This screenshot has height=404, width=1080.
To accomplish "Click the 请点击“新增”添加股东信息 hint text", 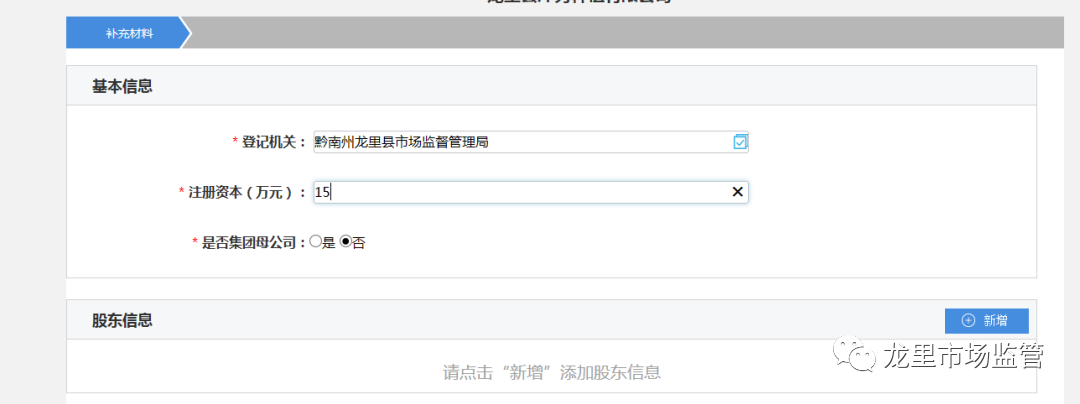I will pos(552,373).
